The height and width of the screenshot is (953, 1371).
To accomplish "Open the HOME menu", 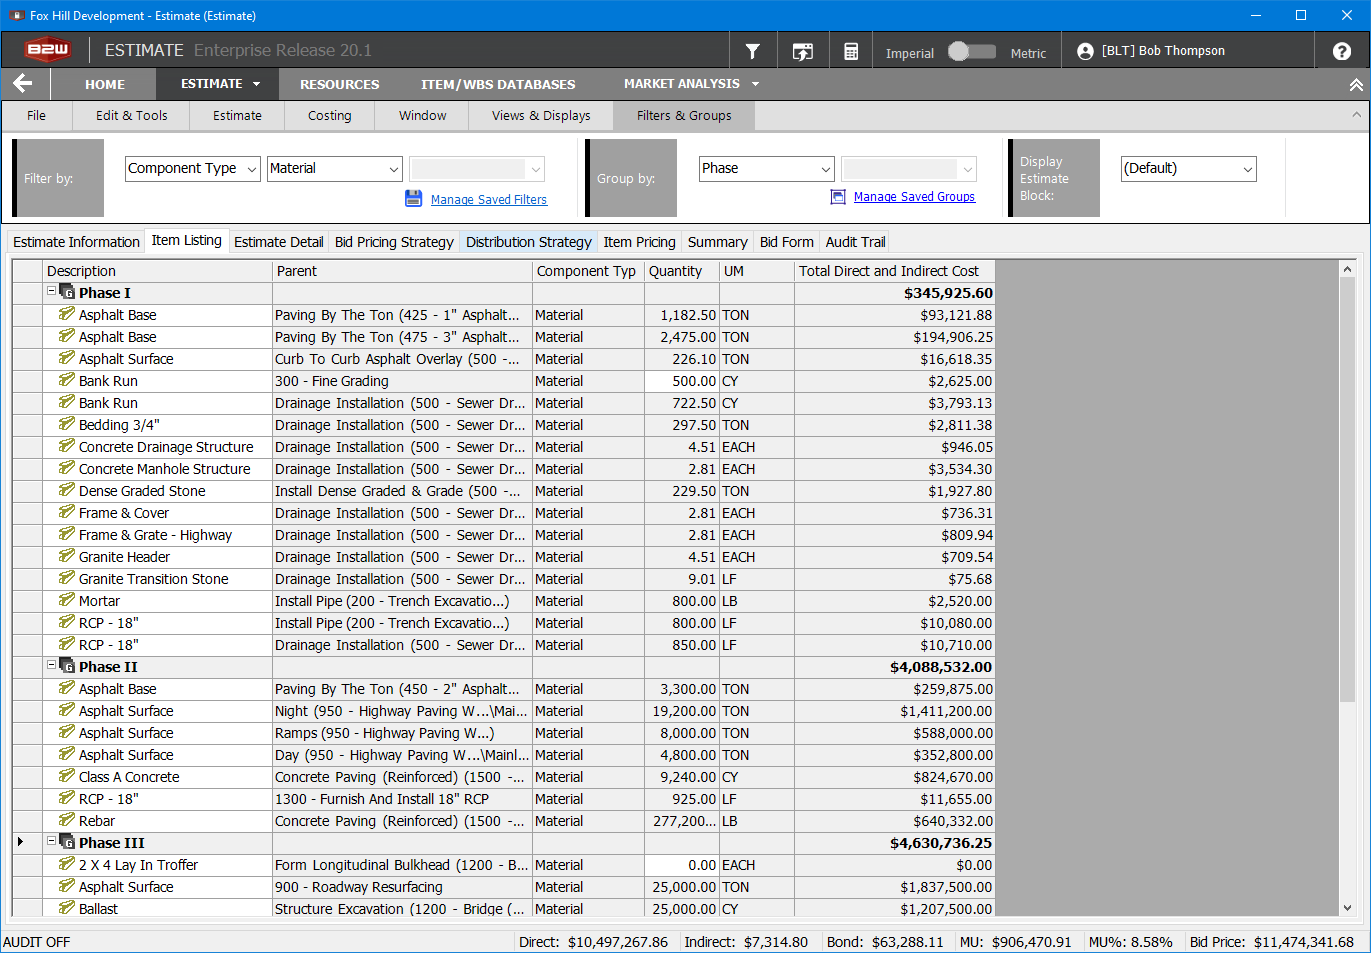I will coord(105,85).
